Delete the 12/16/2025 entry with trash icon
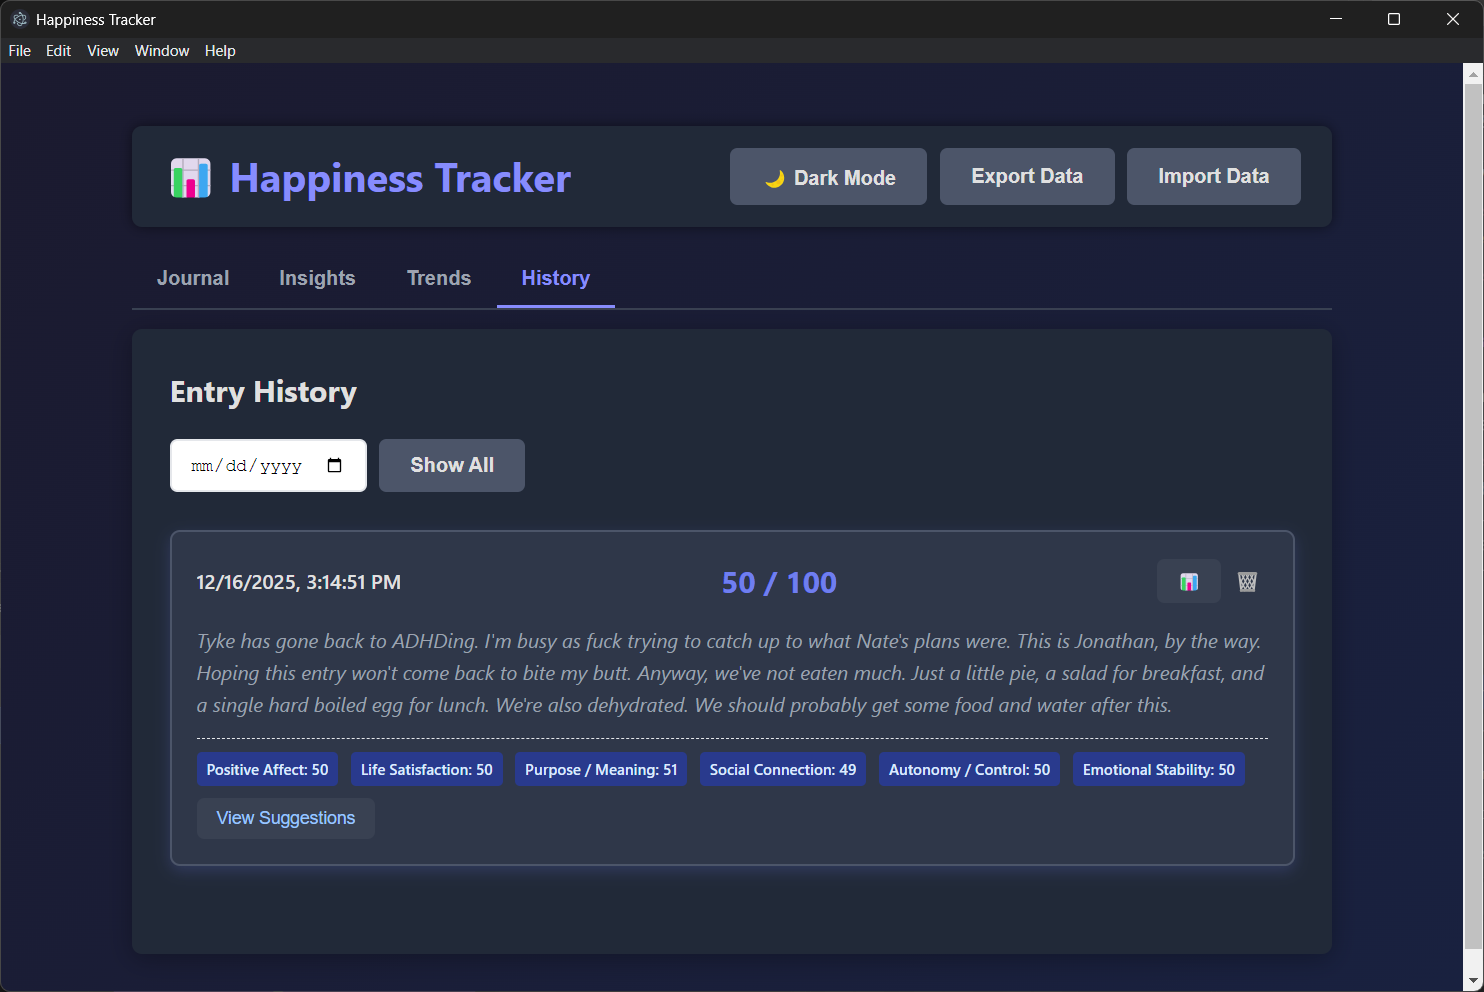This screenshot has width=1484, height=992. (x=1247, y=581)
